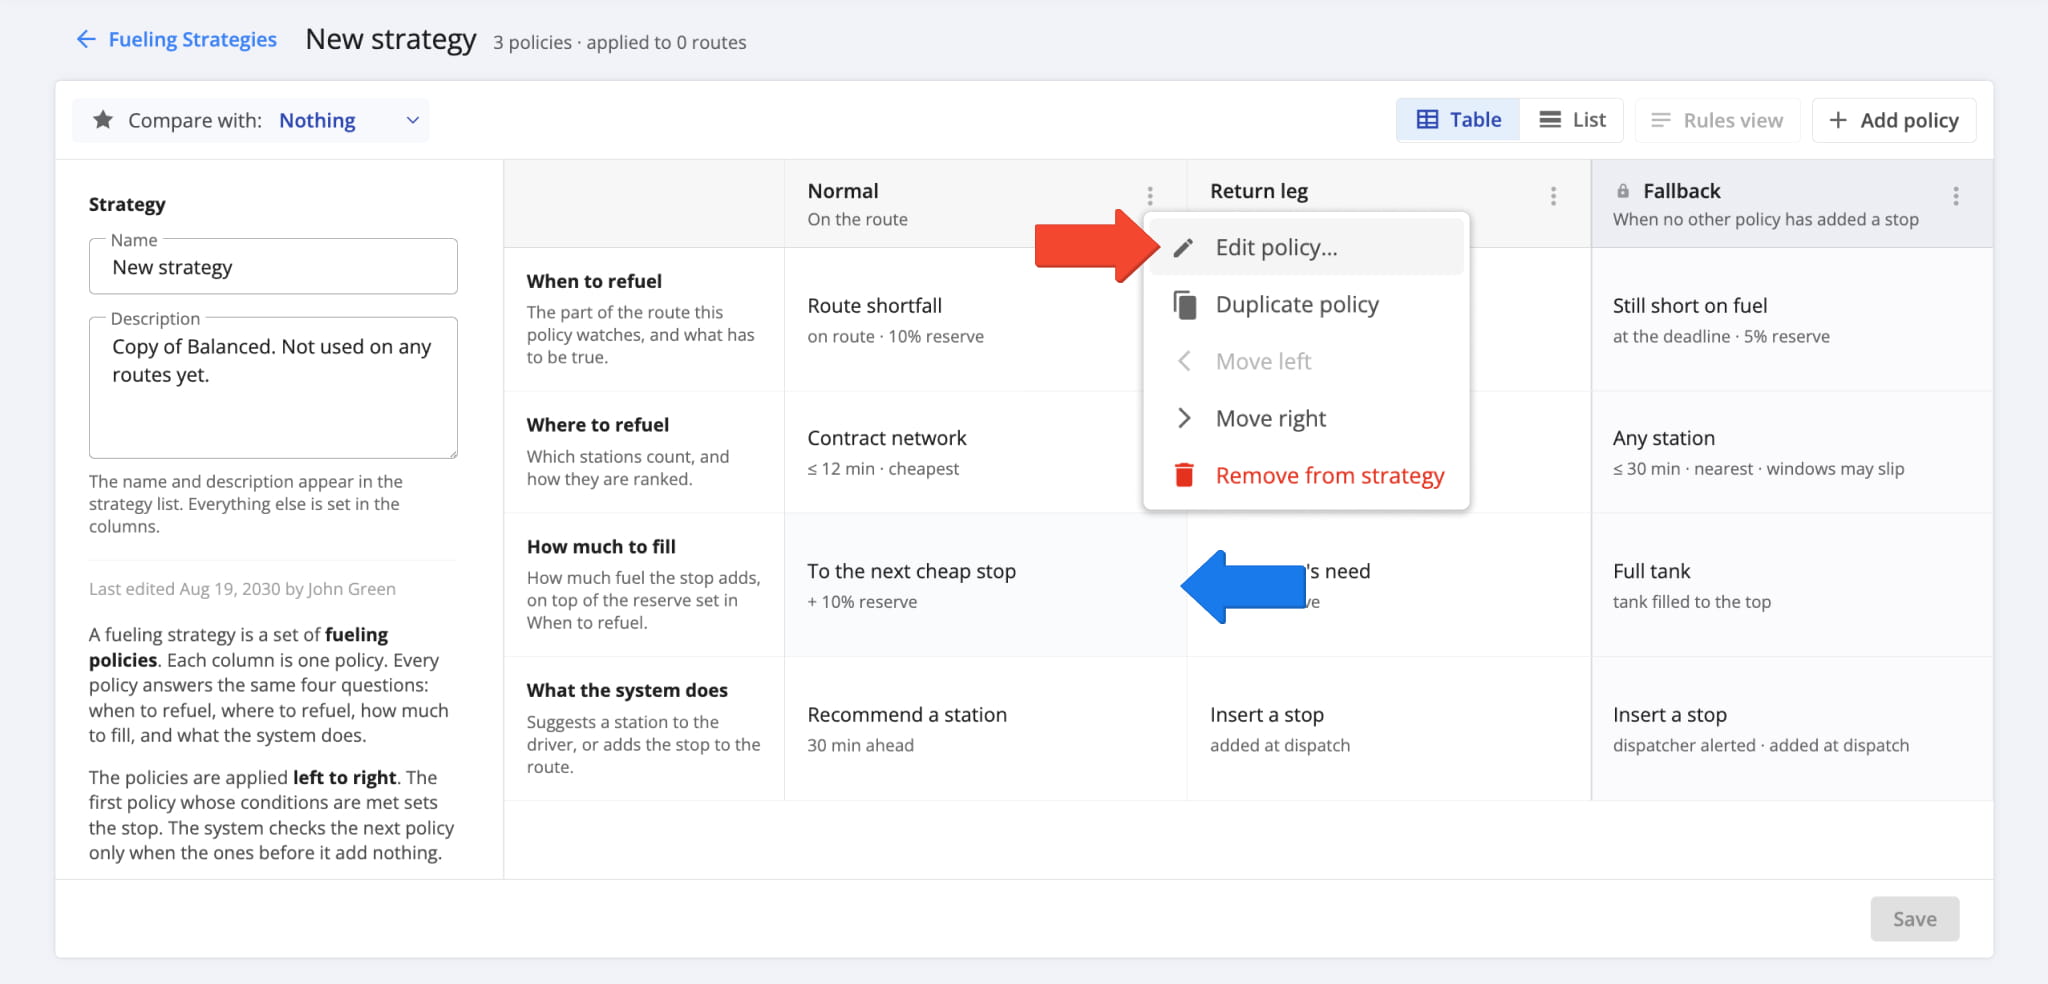Expand the Compare with Nothing dropdown

[251, 120]
